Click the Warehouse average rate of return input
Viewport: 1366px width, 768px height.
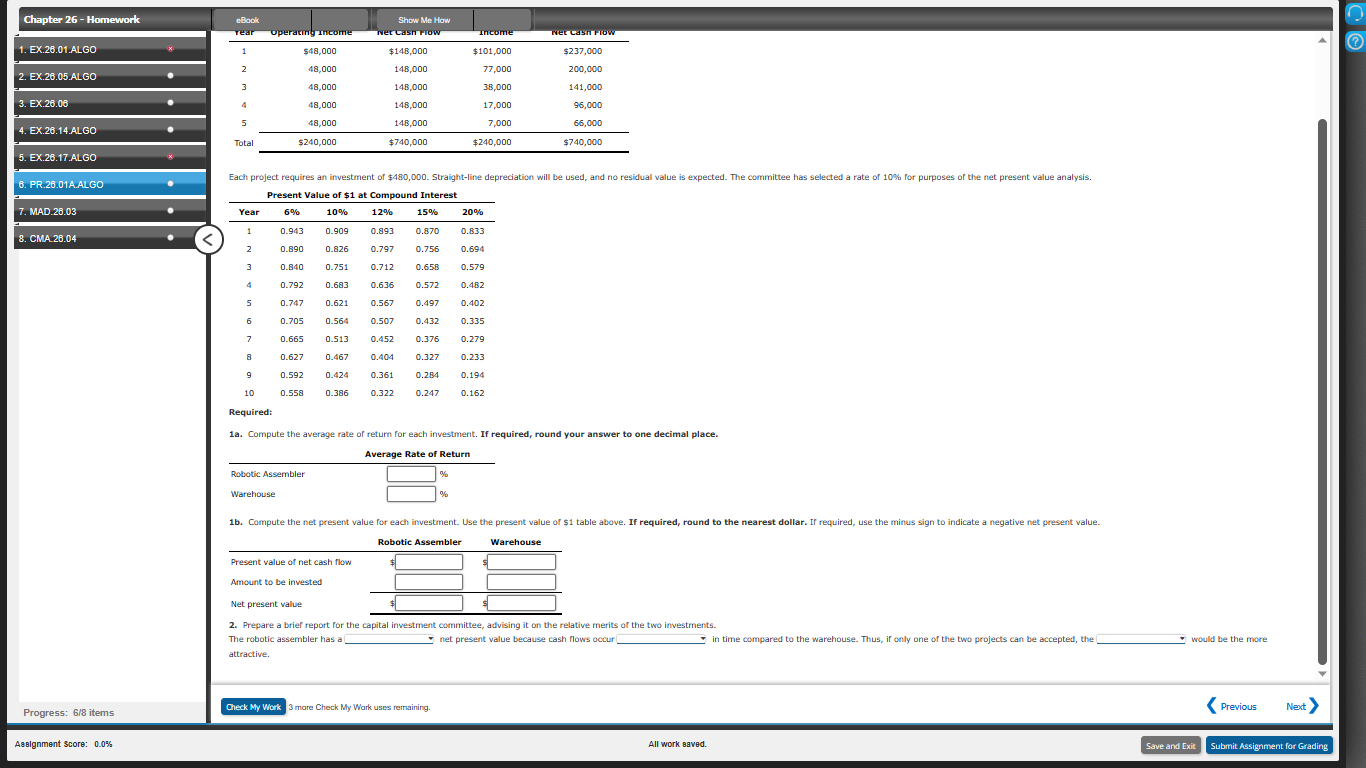click(412, 494)
